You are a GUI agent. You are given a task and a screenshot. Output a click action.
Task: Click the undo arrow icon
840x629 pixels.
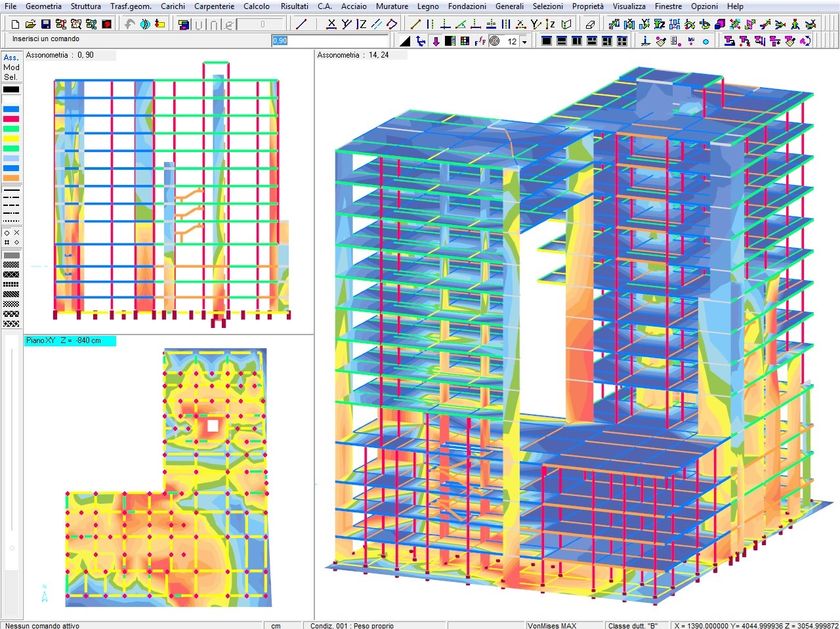tap(129, 24)
